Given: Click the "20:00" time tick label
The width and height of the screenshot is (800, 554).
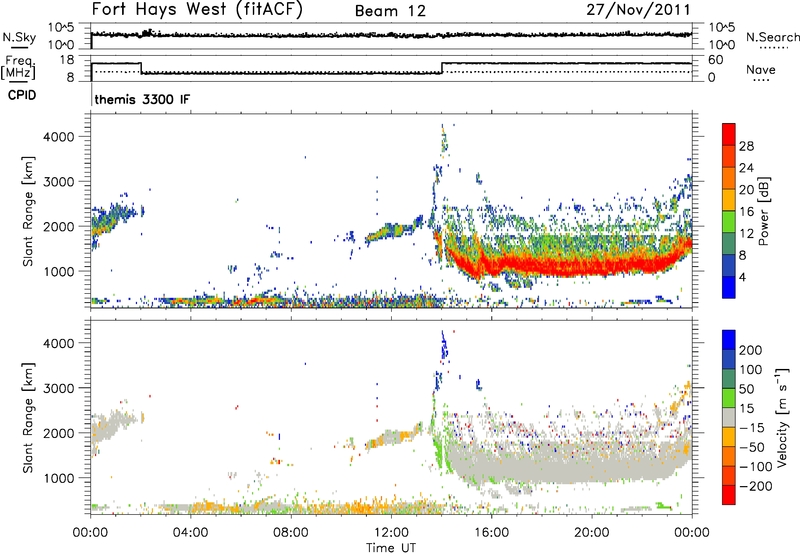Looking at the screenshot, I should [x=591, y=533].
